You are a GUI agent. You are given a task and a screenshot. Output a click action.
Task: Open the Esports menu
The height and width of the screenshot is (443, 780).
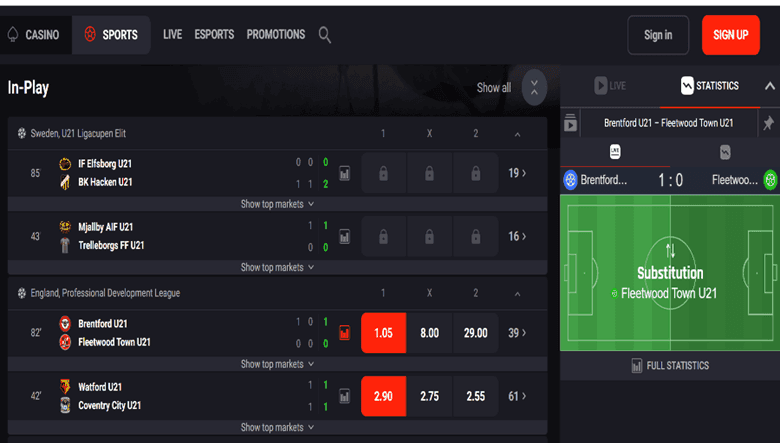point(214,35)
